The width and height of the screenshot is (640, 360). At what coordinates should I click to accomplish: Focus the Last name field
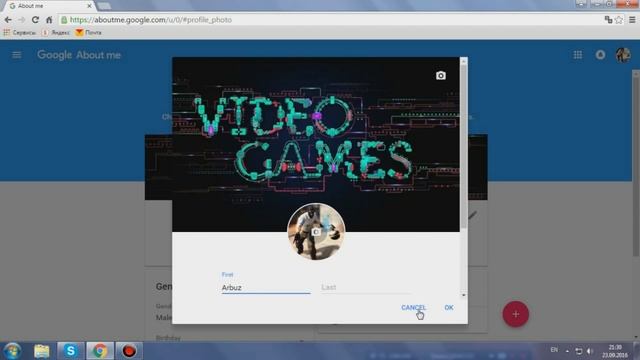click(x=366, y=287)
